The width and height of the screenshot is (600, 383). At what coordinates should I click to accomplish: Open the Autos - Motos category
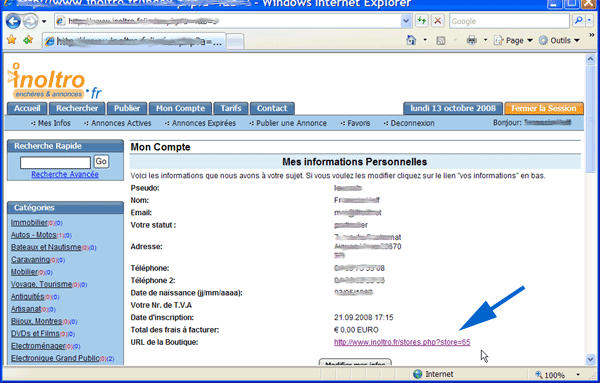coord(34,235)
